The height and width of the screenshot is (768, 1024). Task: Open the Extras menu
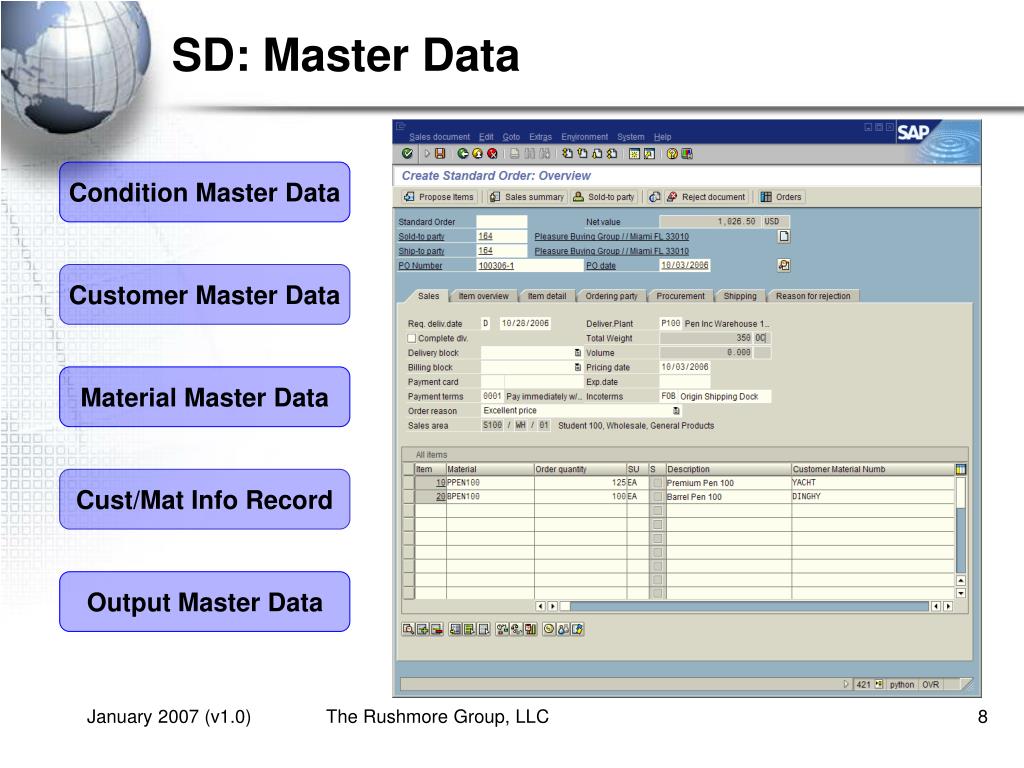[541, 136]
